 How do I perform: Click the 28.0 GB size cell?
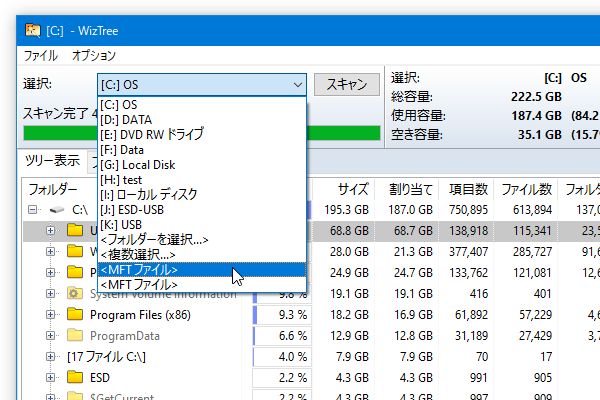(x=349, y=251)
